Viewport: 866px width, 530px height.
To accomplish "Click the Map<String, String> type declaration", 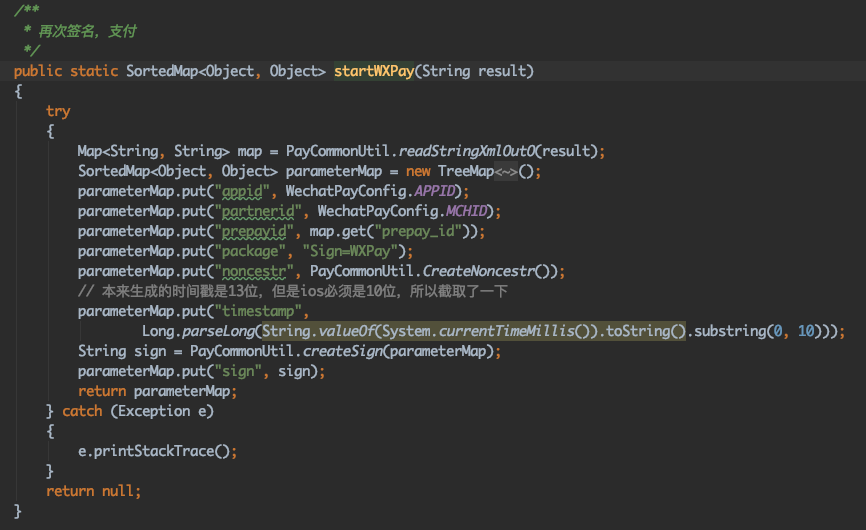I will pyautogui.click(x=154, y=151).
